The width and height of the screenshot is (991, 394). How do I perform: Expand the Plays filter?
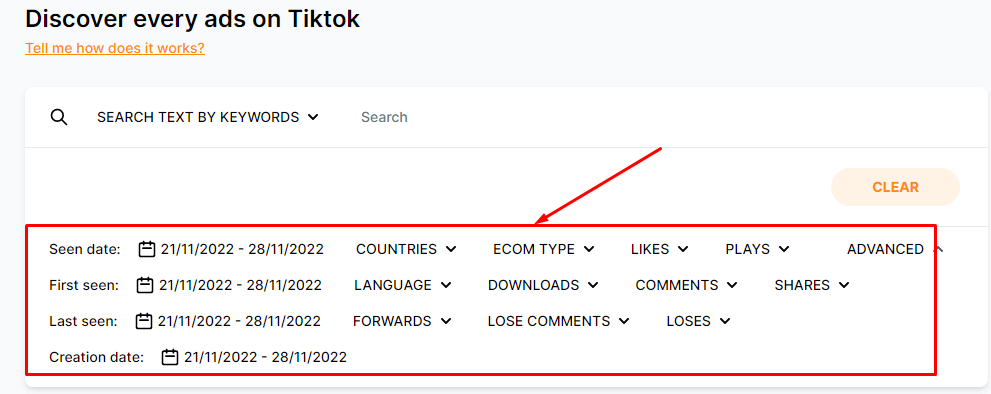(757, 249)
